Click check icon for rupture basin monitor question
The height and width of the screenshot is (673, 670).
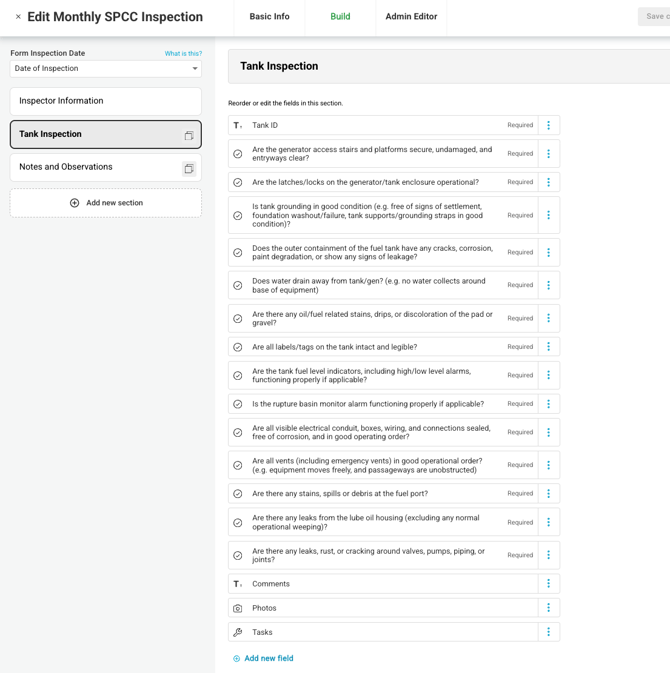click(x=238, y=404)
